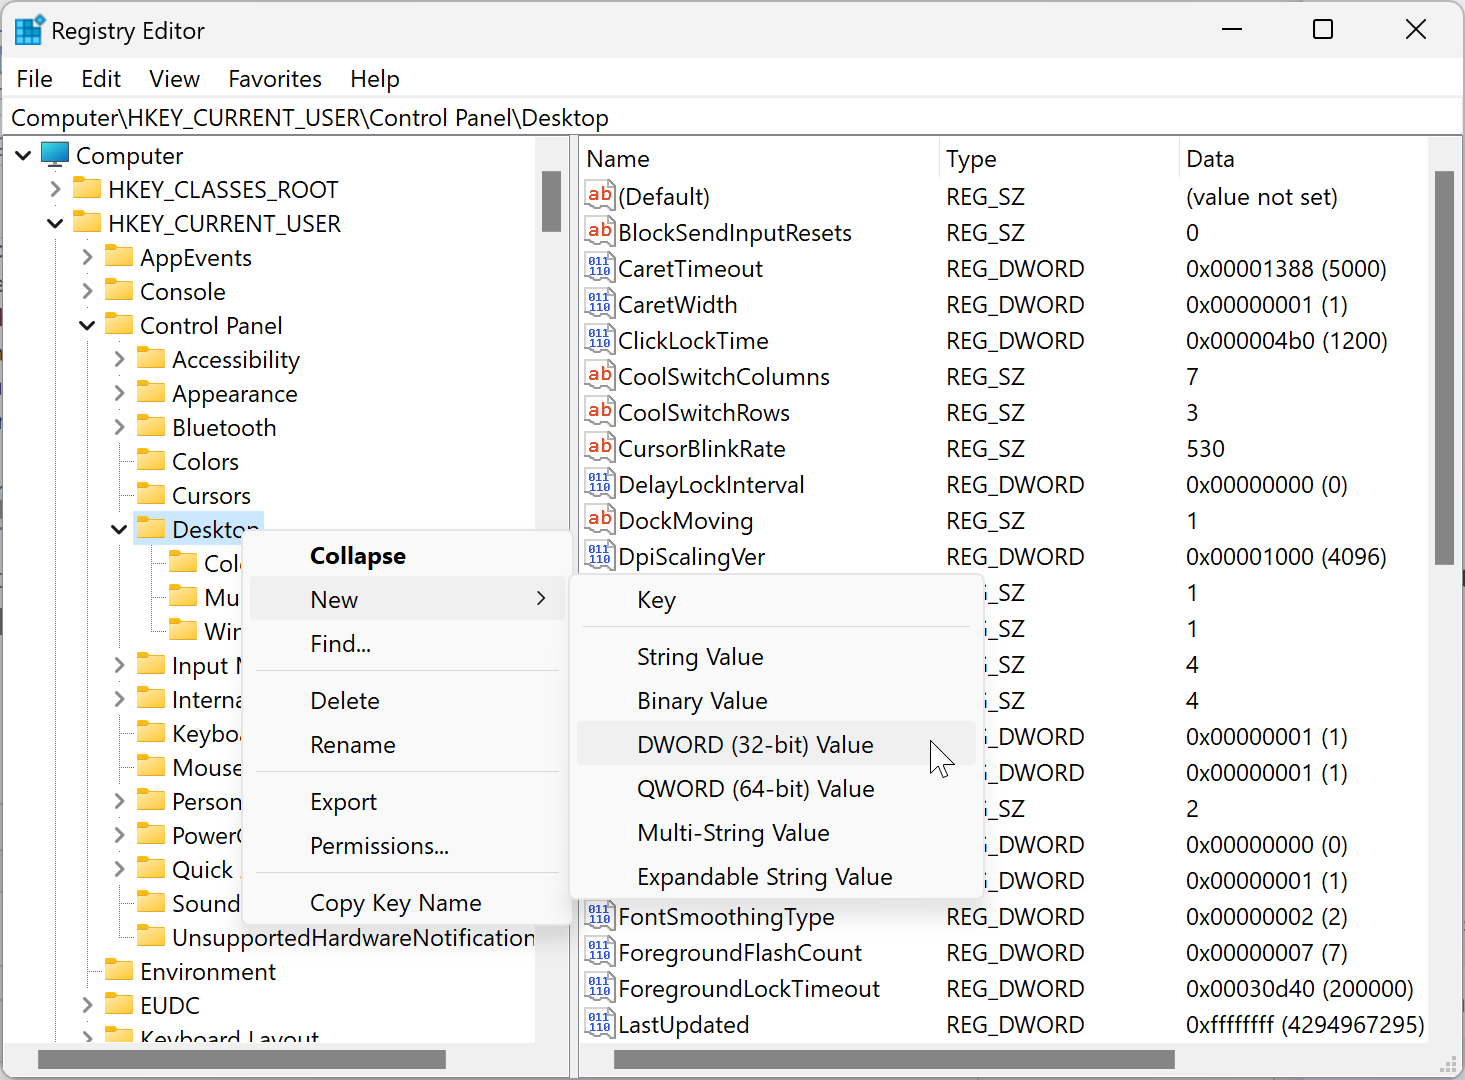Choose Copy Key Name in context menu
The width and height of the screenshot is (1465, 1080).
click(x=407, y=903)
